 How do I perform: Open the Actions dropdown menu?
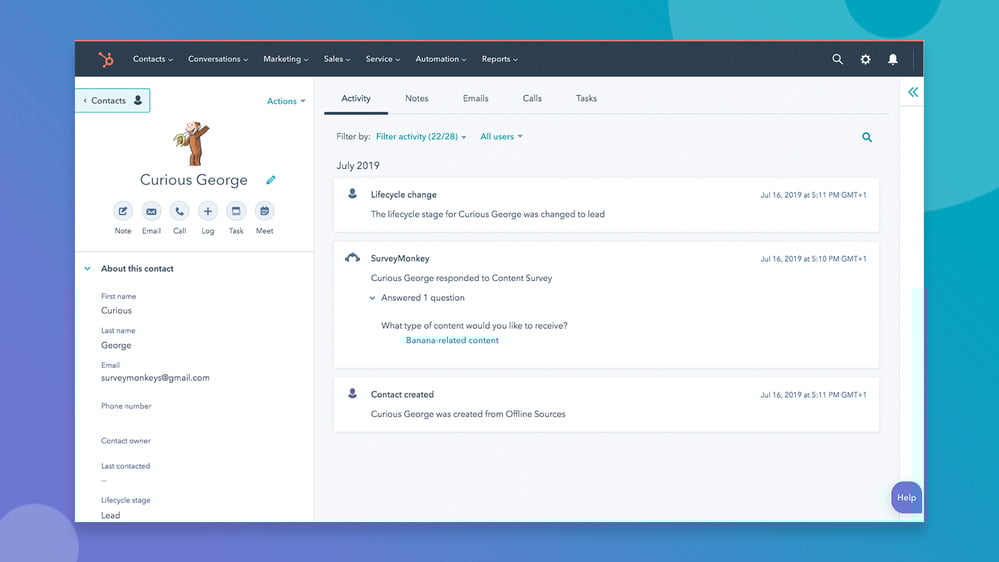coord(285,101)
